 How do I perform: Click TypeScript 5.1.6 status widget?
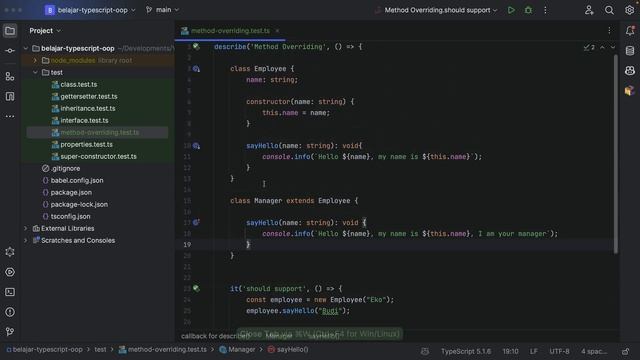[466, 351]
